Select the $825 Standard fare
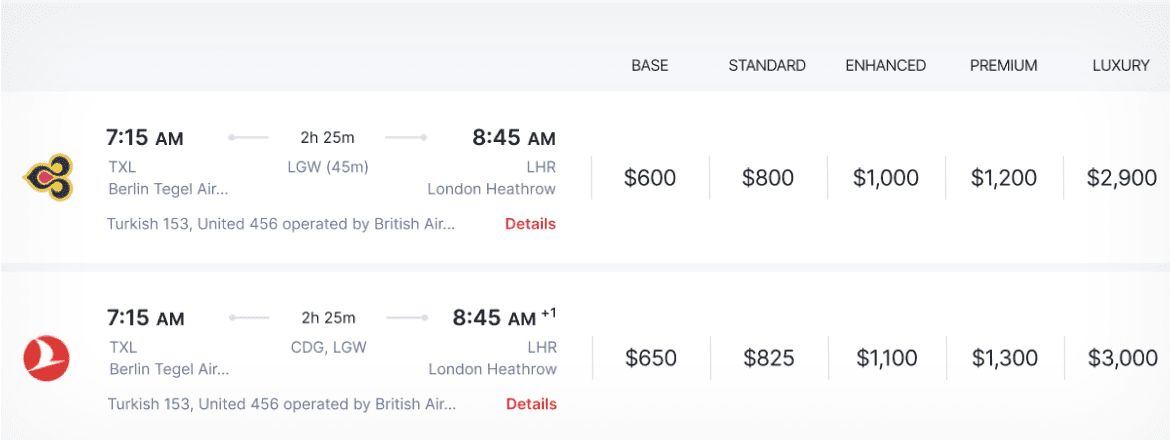 click(x=769, y=357)
